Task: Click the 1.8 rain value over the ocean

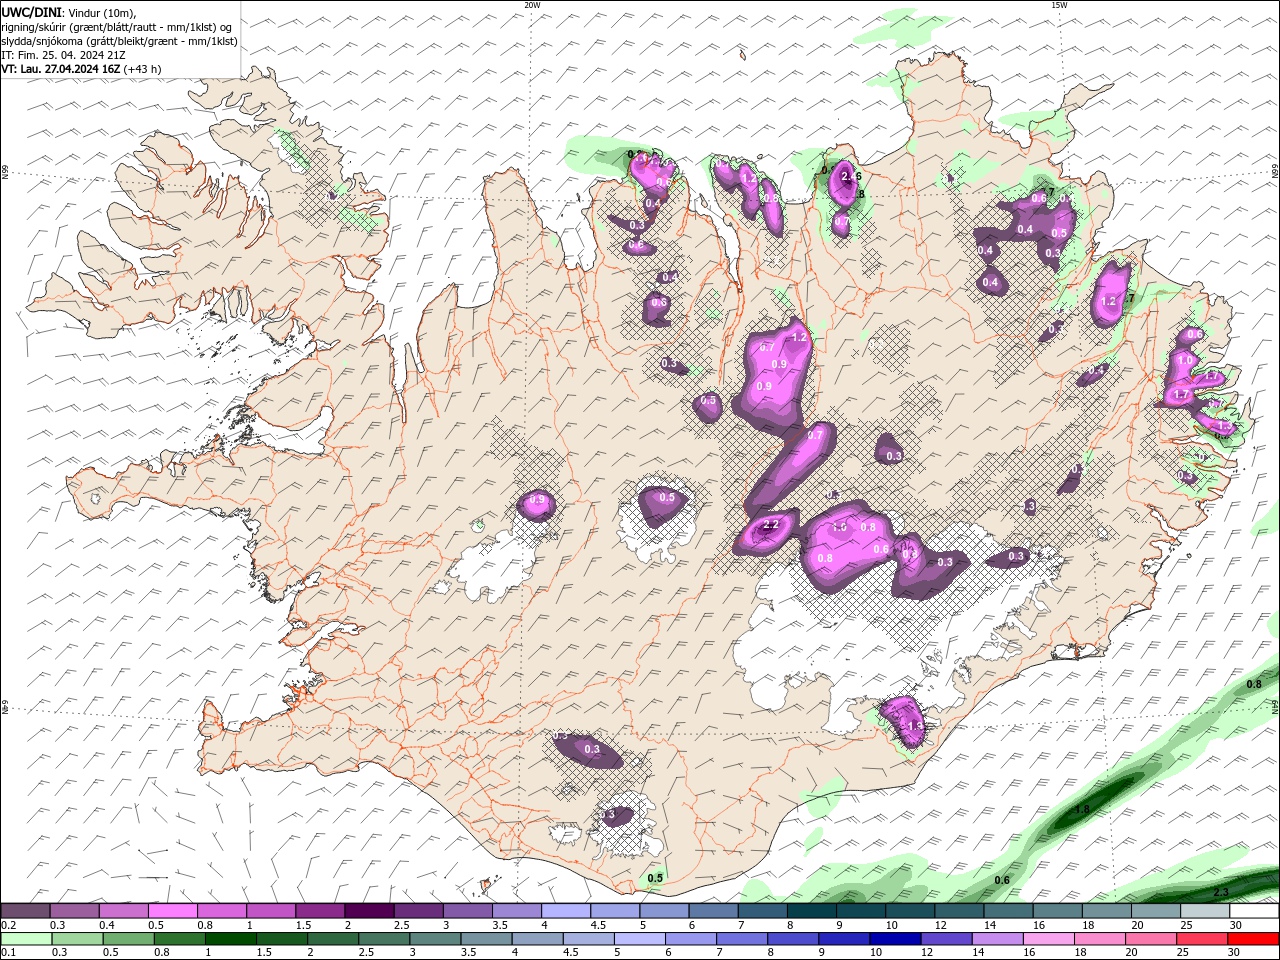Action: click(1081, 810)
